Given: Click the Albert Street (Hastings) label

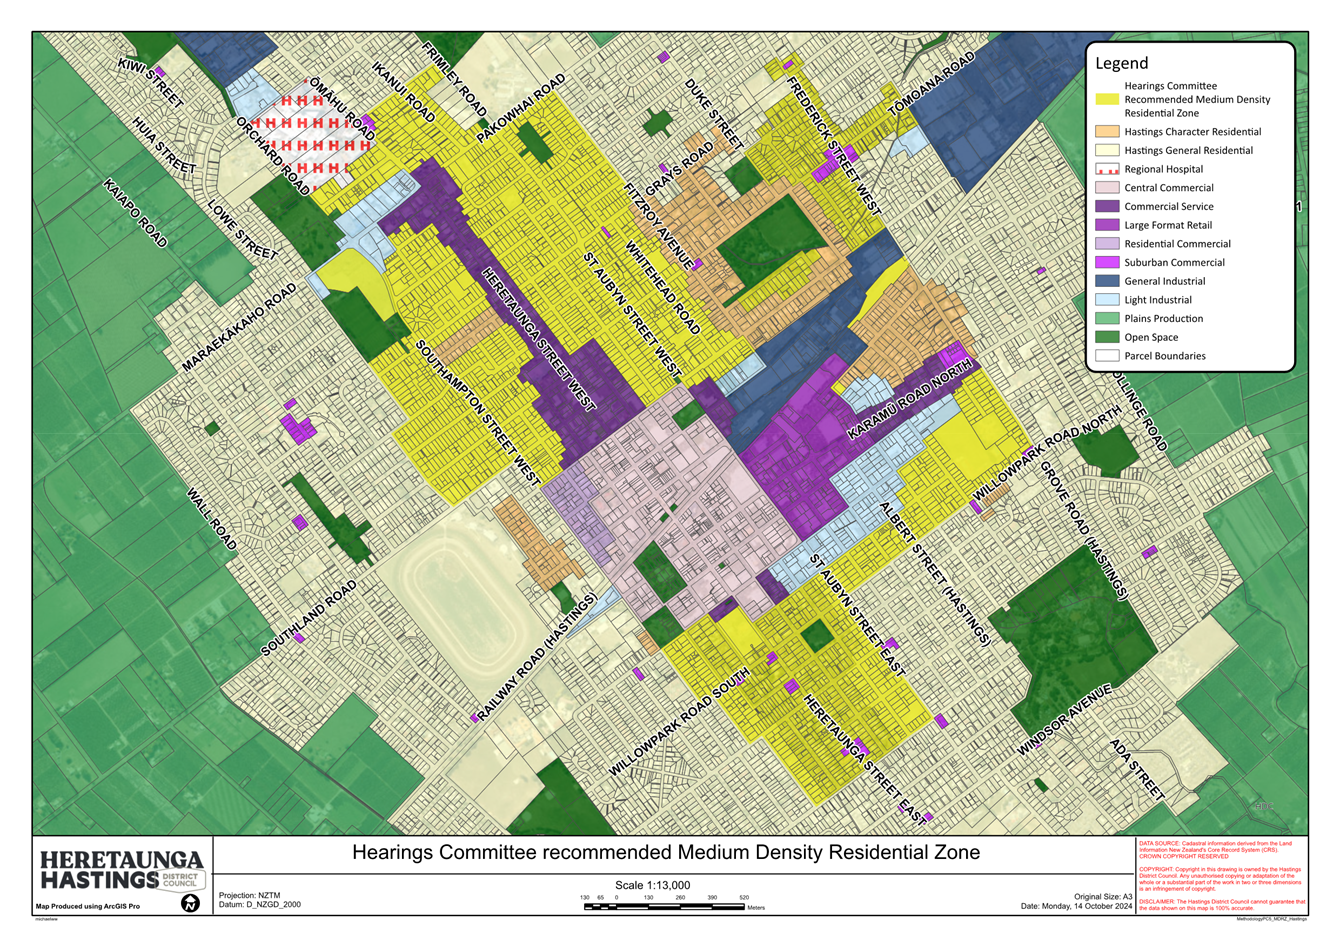Looking at the screenshot, I should (935, 573).
